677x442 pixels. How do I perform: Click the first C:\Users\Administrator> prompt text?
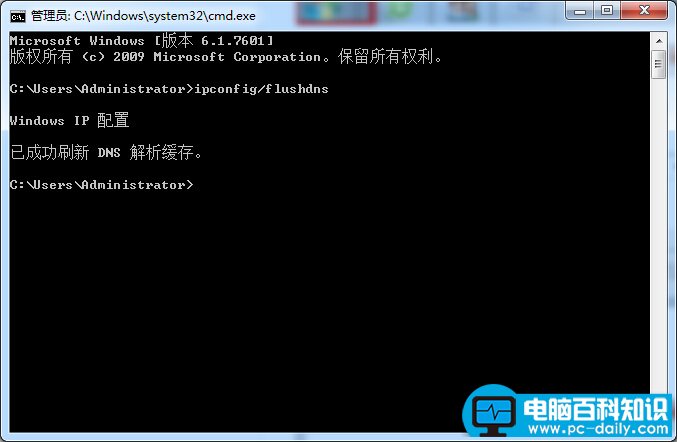pos(102,89)
